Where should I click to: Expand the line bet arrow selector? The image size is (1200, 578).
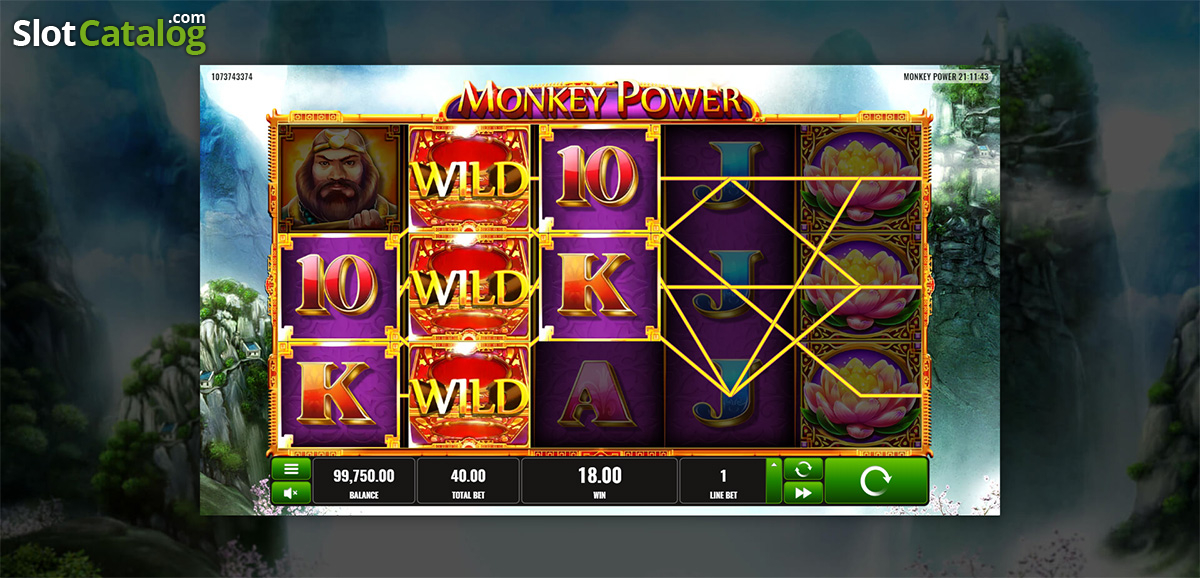773,481
